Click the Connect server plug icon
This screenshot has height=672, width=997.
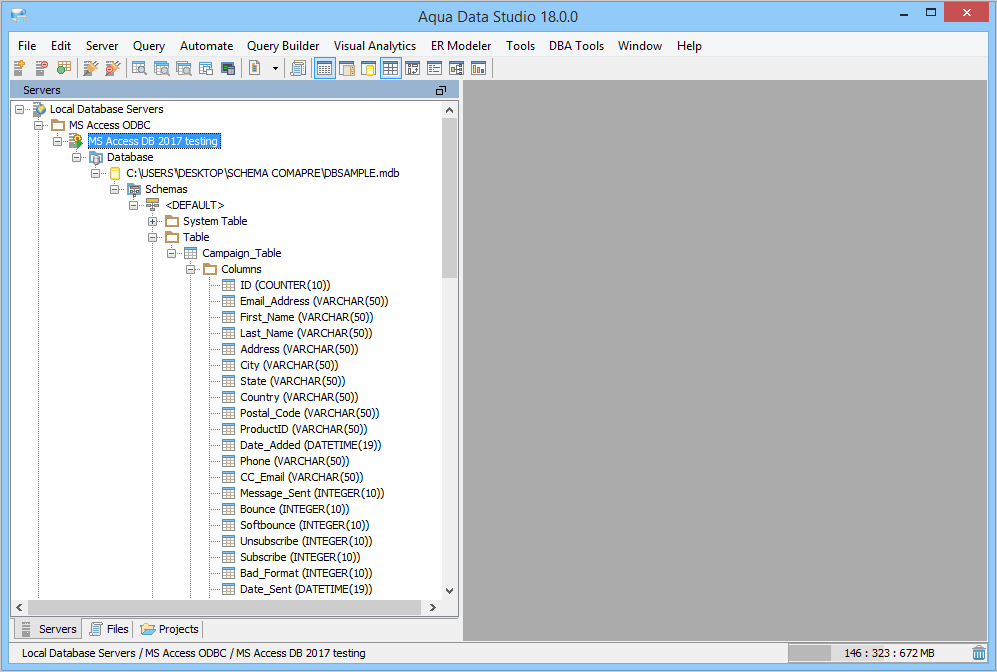[91, 68]
